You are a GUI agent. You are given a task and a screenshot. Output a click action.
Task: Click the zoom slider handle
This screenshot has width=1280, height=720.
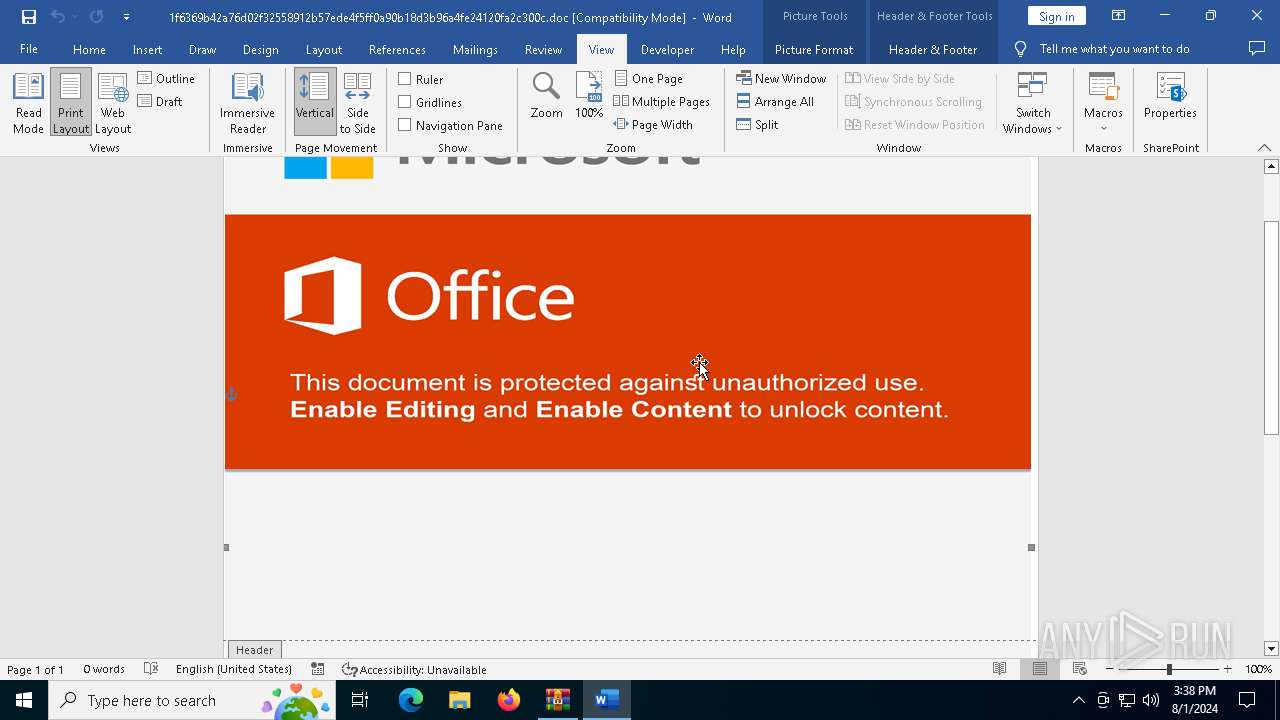coord(1169,669)
